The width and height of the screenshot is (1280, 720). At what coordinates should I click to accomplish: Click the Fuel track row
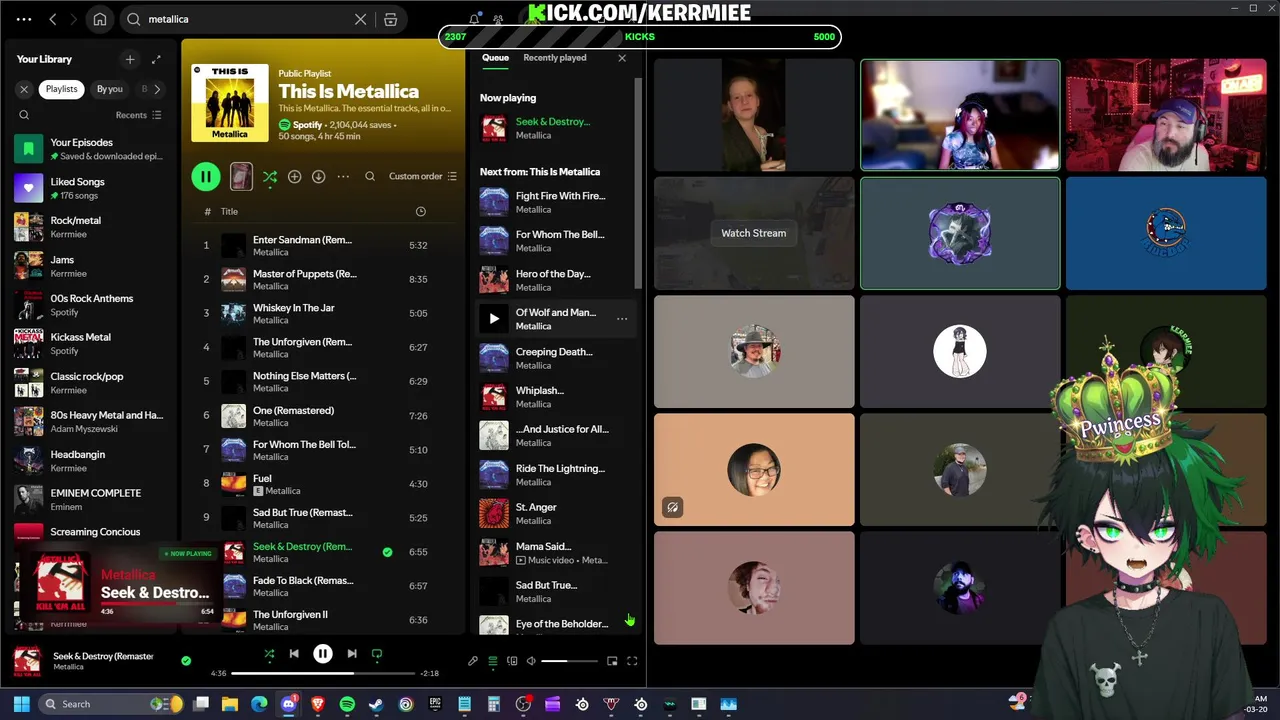click(322, 484)
